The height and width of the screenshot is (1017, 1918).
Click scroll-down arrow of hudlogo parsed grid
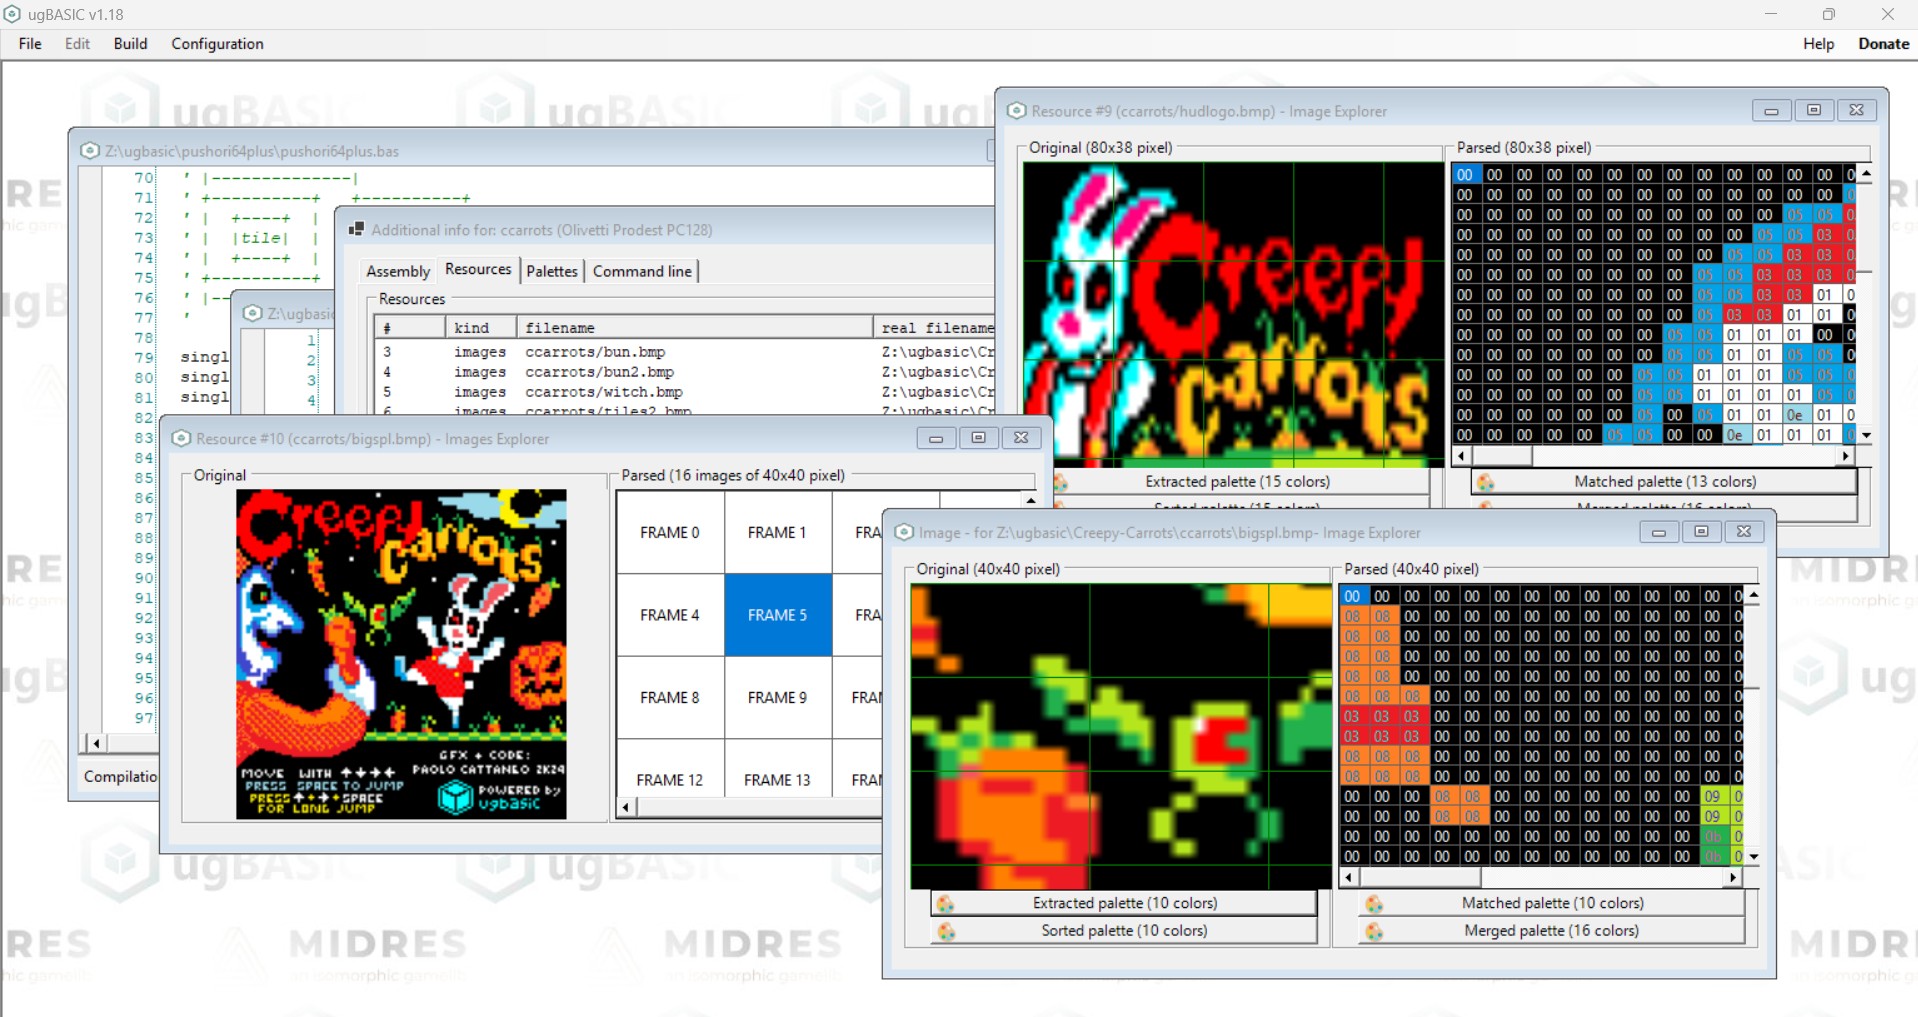[1866, 436]
